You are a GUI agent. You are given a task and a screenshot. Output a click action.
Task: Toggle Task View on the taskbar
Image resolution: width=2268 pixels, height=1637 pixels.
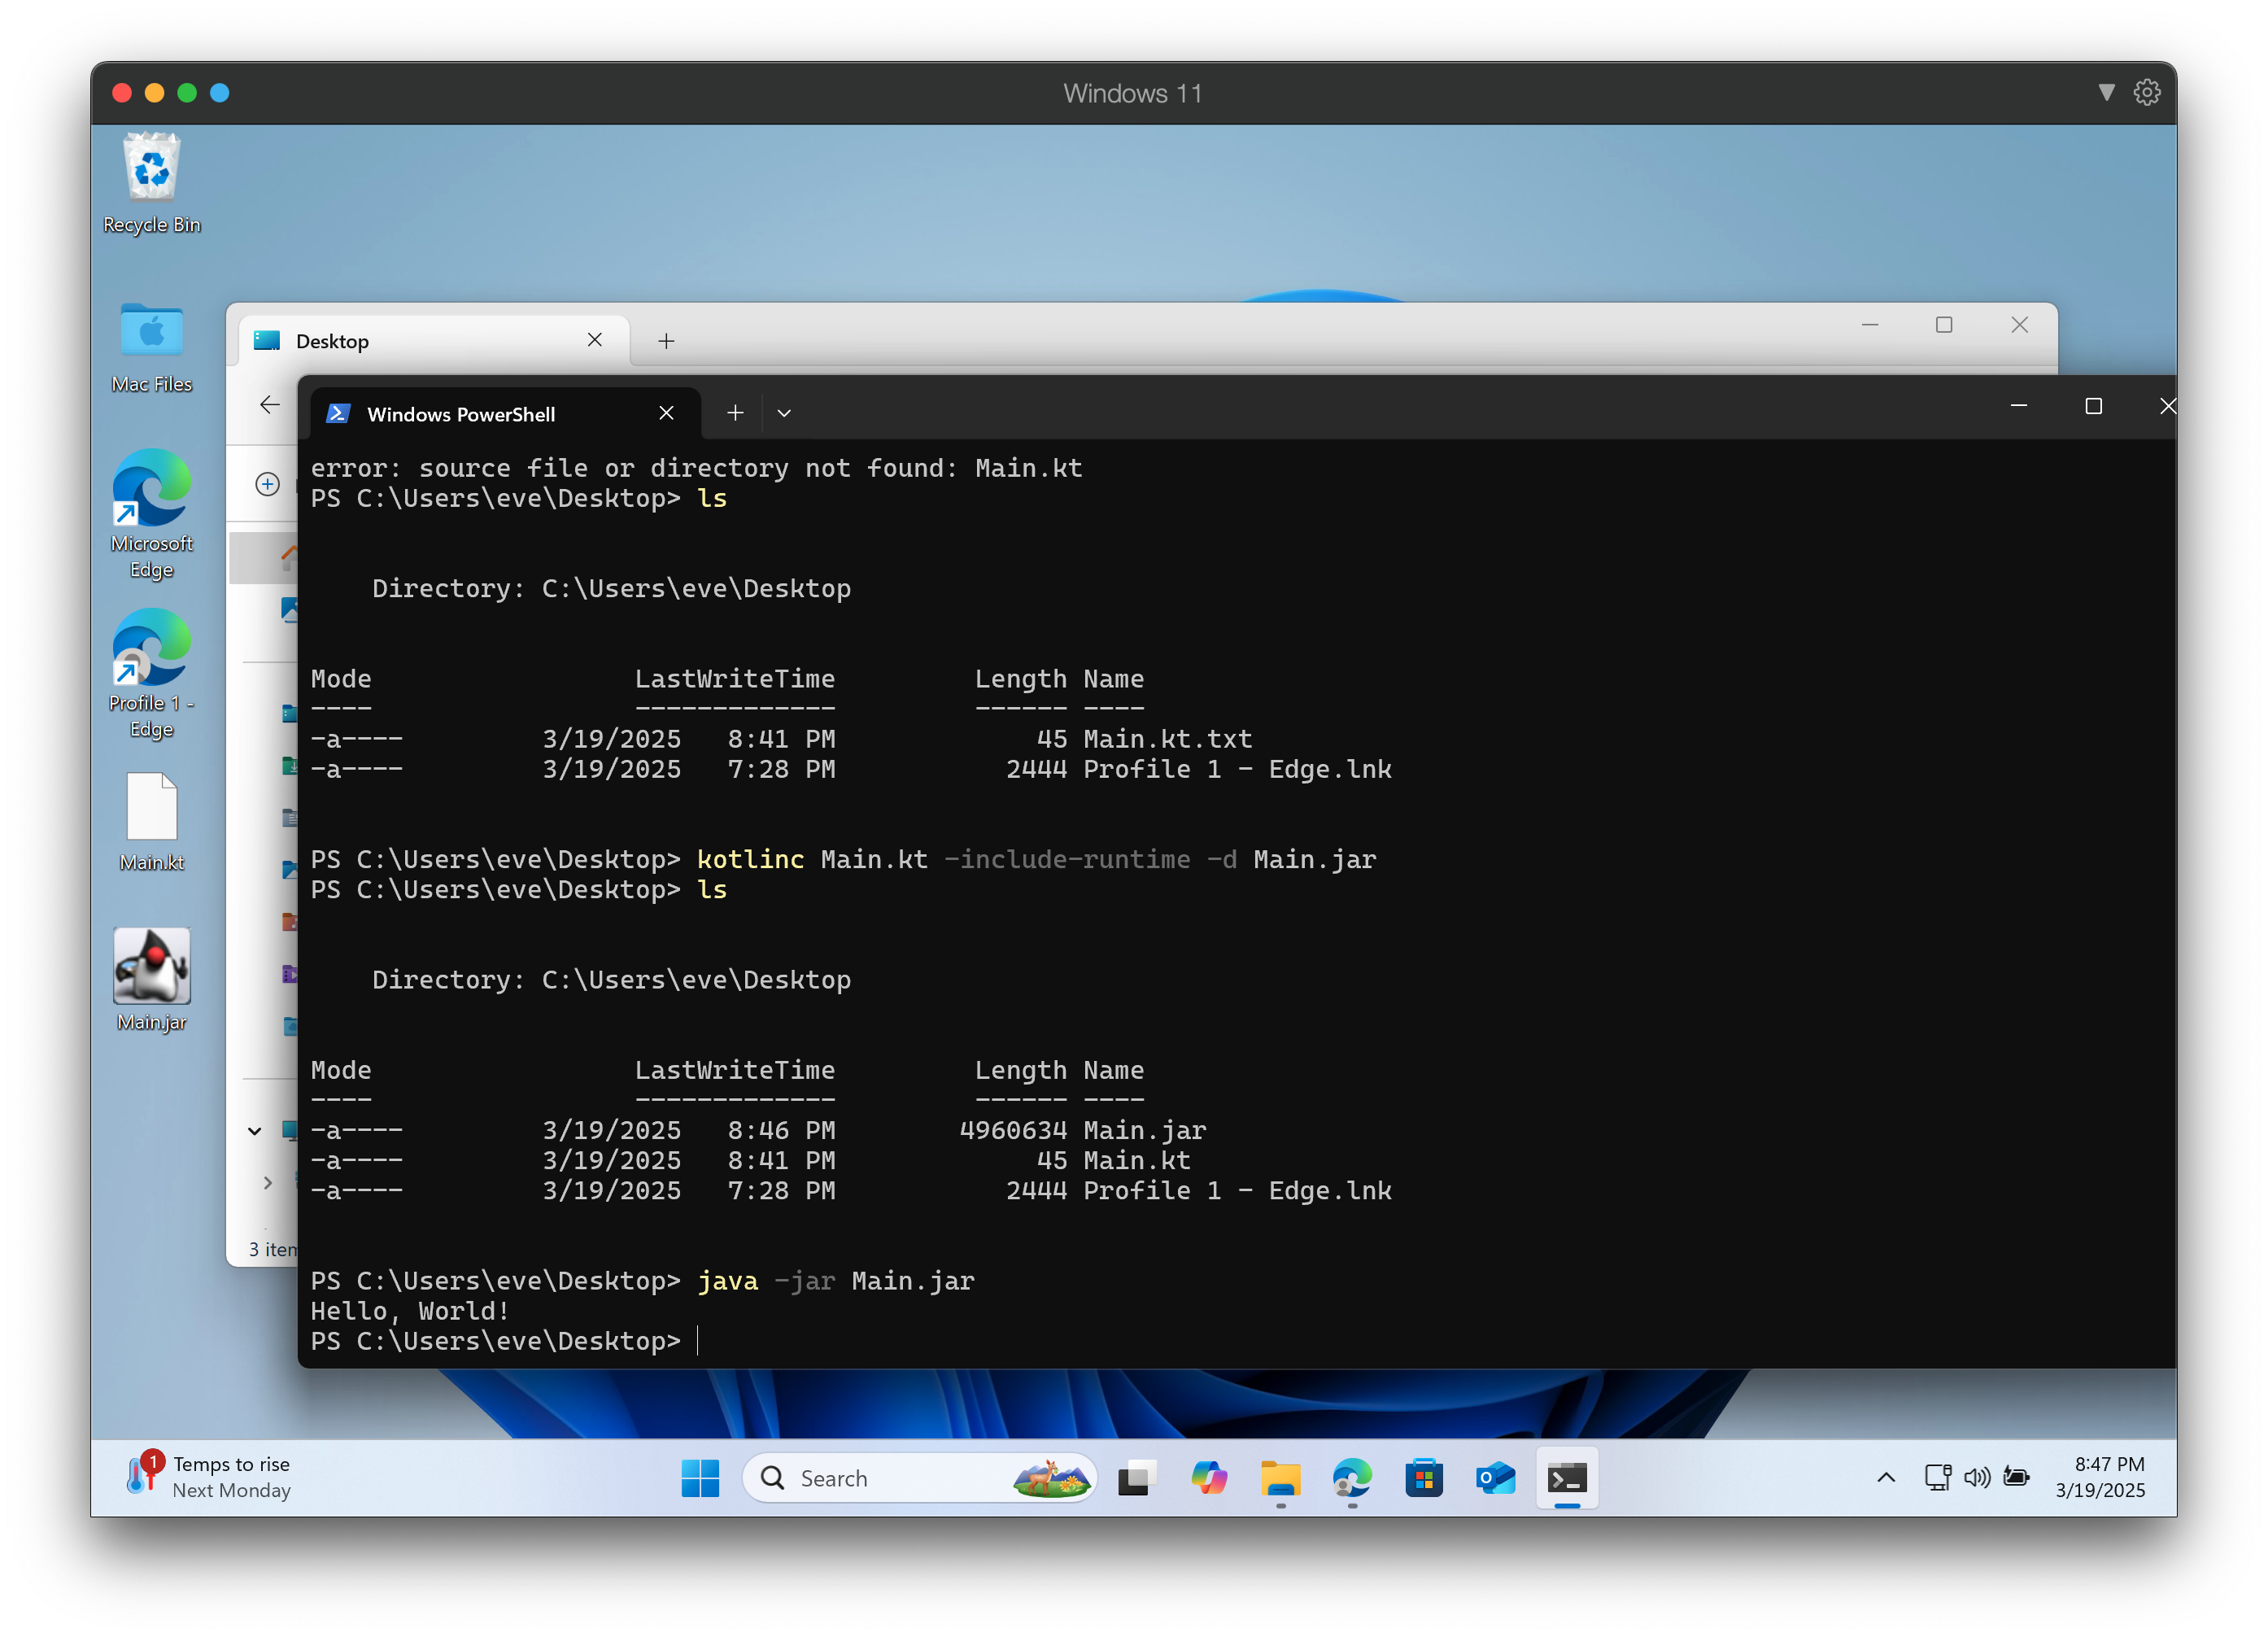click(1137, 1478)
